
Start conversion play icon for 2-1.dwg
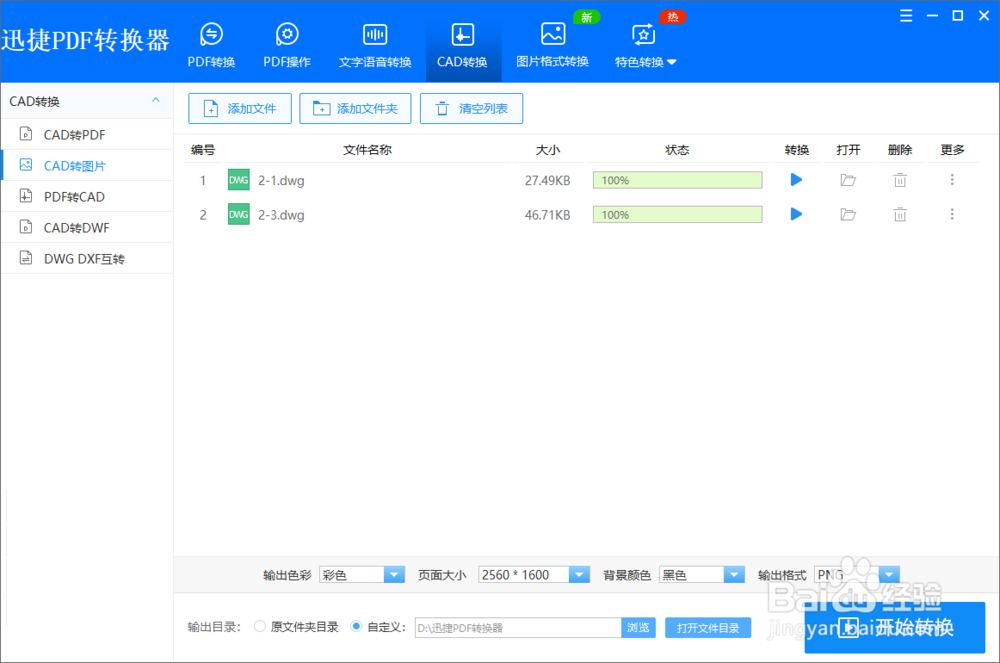796,180
